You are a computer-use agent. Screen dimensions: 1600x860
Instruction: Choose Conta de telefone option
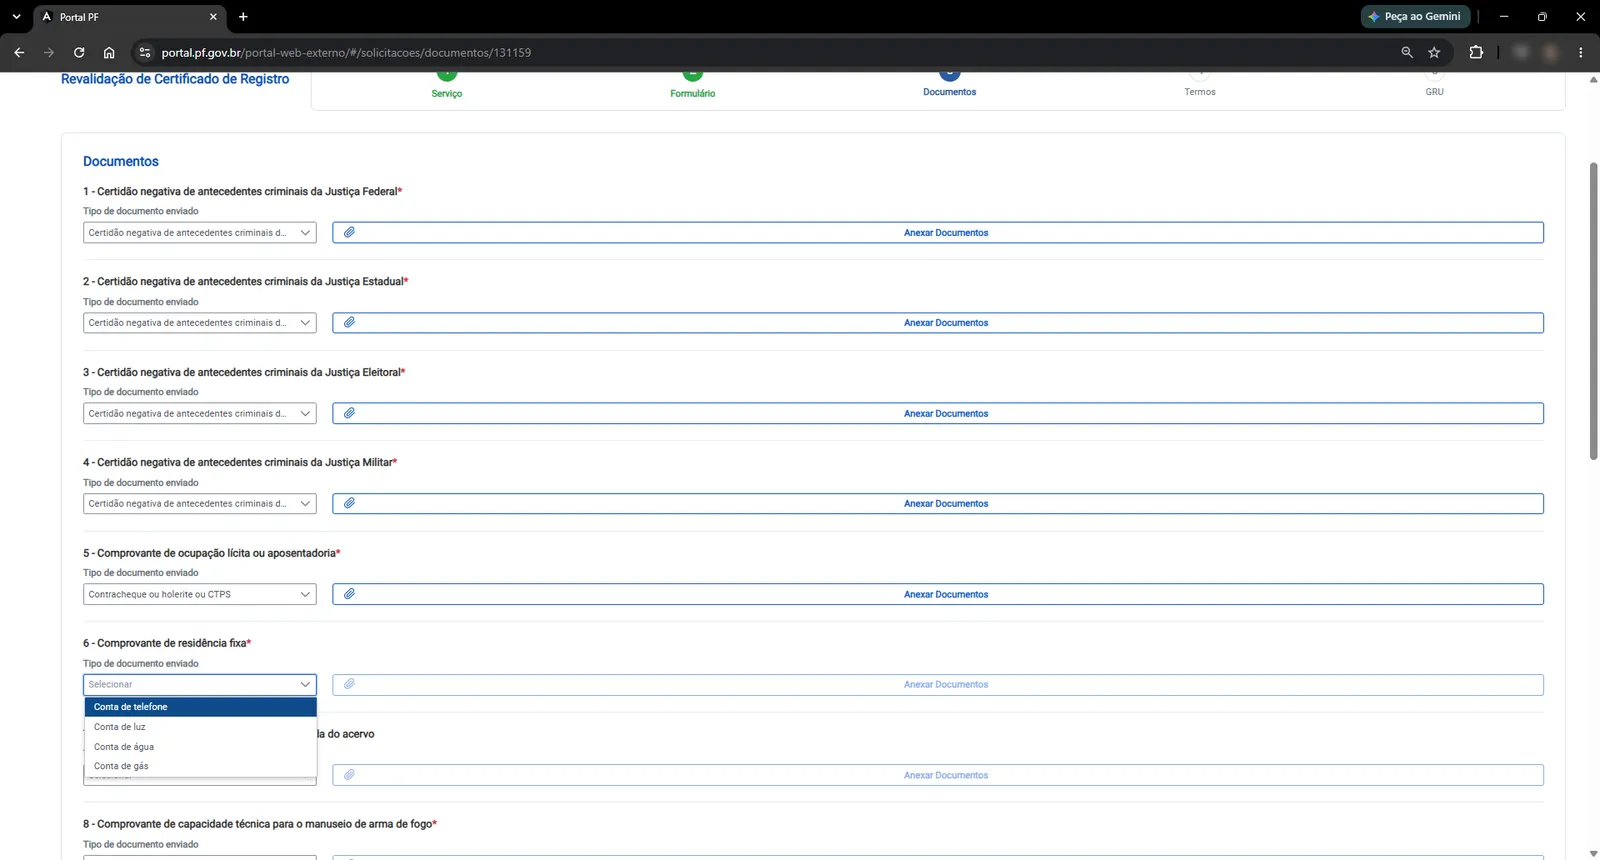[x=200, y=707]
